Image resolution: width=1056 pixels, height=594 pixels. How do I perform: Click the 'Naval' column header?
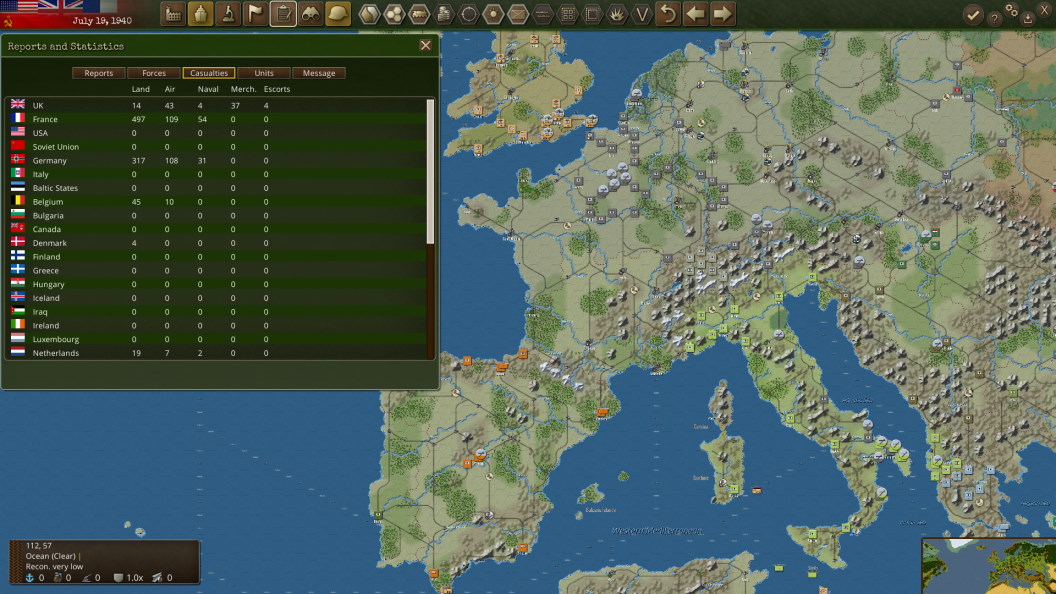click(x=208, y=89)
